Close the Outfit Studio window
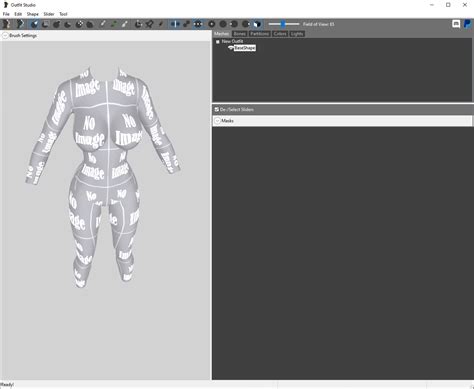 point(465,5)
